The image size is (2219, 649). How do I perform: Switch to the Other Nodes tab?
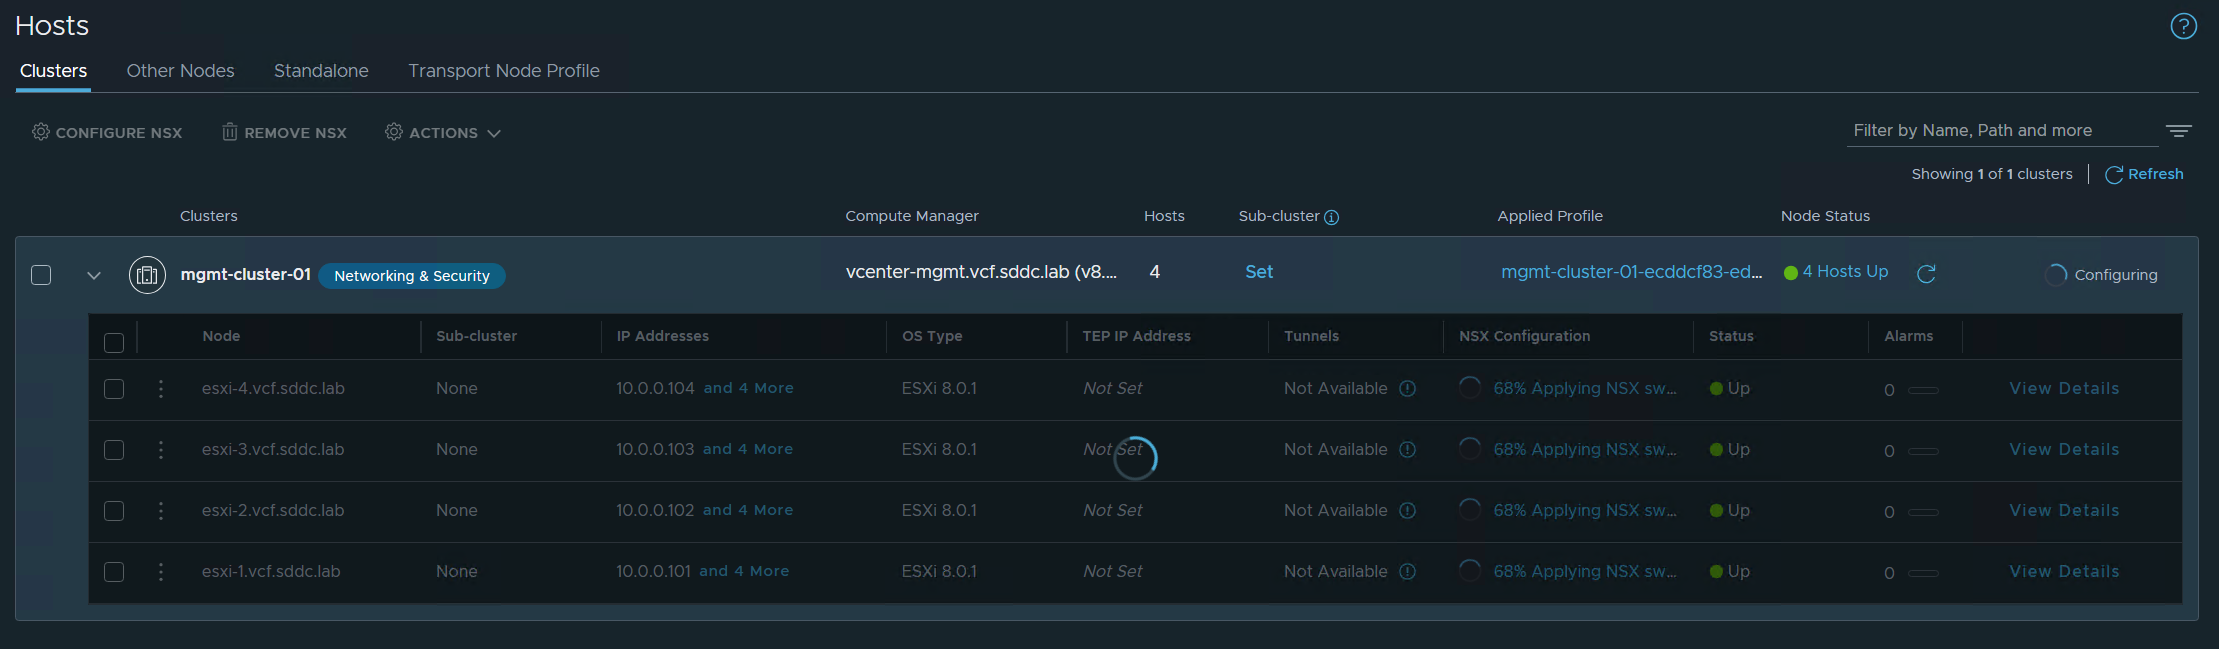pos(180,71)
